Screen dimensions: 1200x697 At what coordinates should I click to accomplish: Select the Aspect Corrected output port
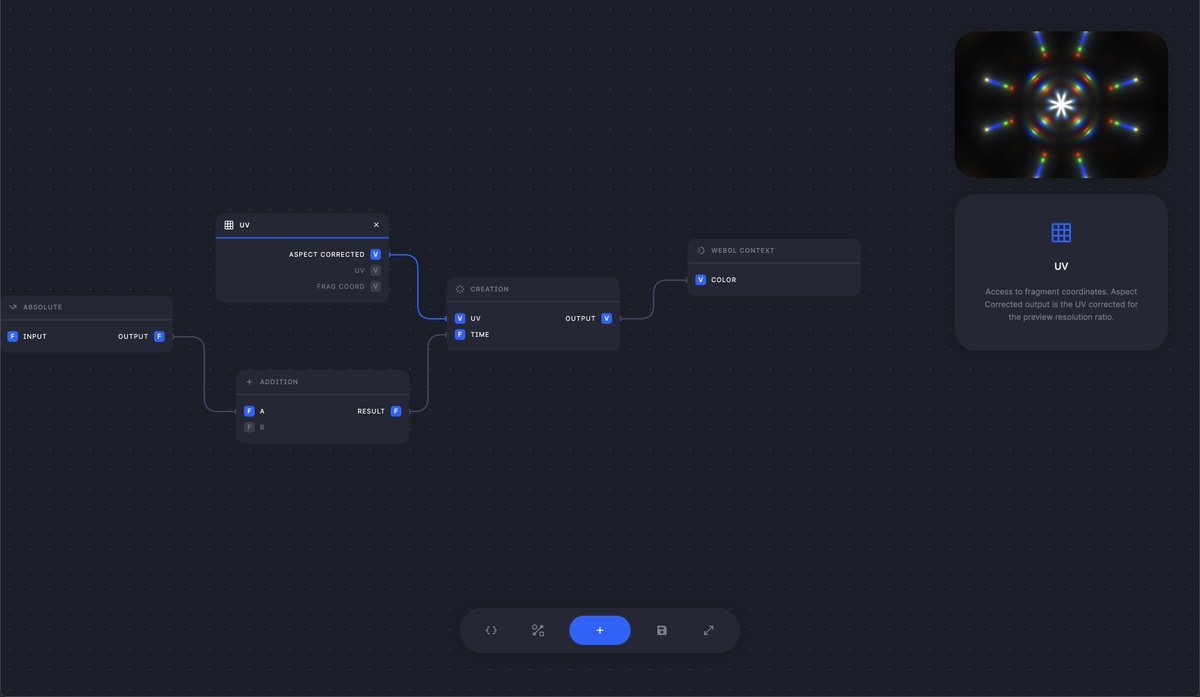pos(376,254)
